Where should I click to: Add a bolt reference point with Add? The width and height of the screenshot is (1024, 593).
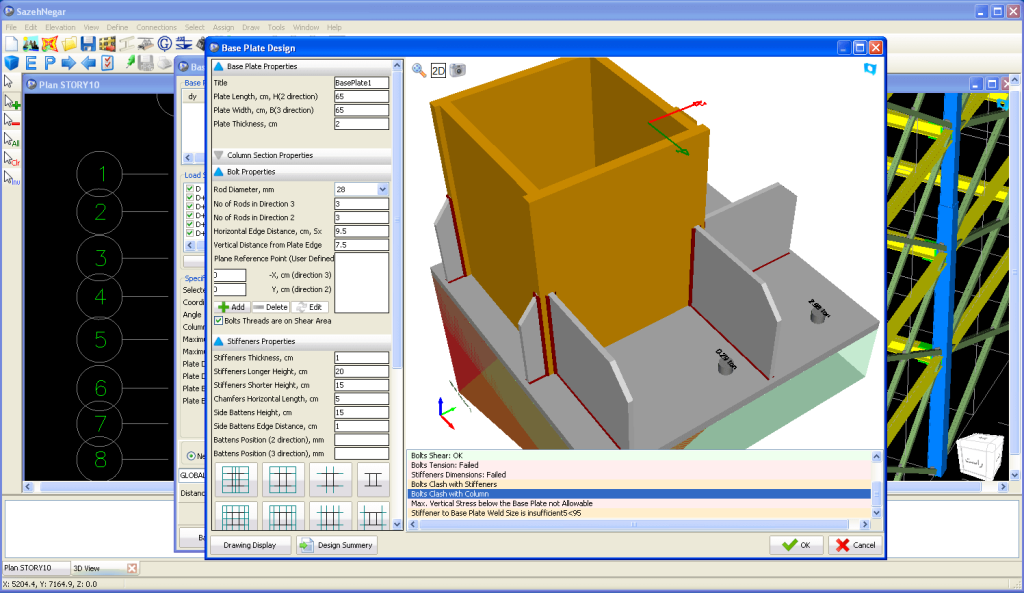(232, 307)
